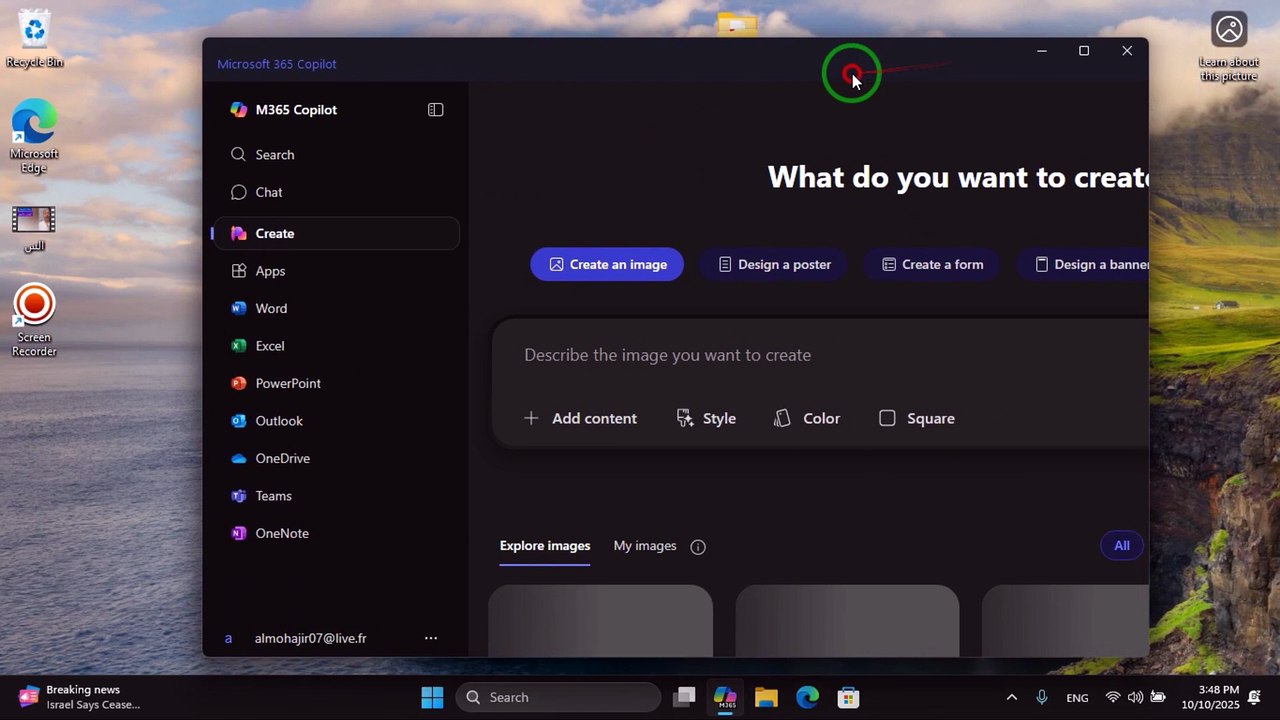The width and height of the screenshot is (1280, 720).
Task: Open Search in the Copilot sidebar
Action: pyautogui.click(x=335, y=155)
